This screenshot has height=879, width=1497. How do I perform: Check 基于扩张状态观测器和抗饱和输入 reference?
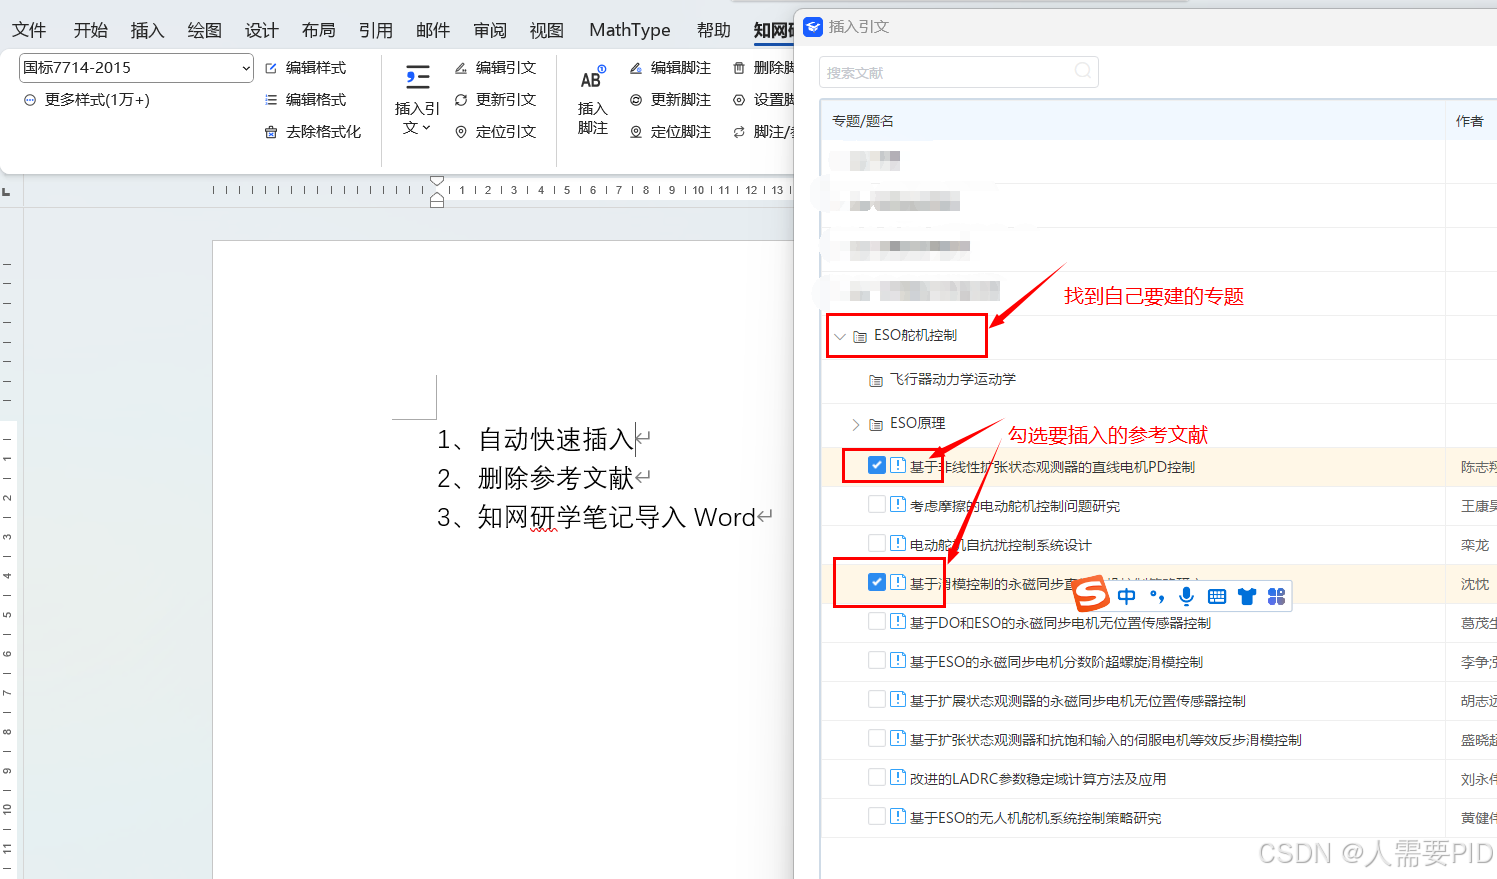877,738
